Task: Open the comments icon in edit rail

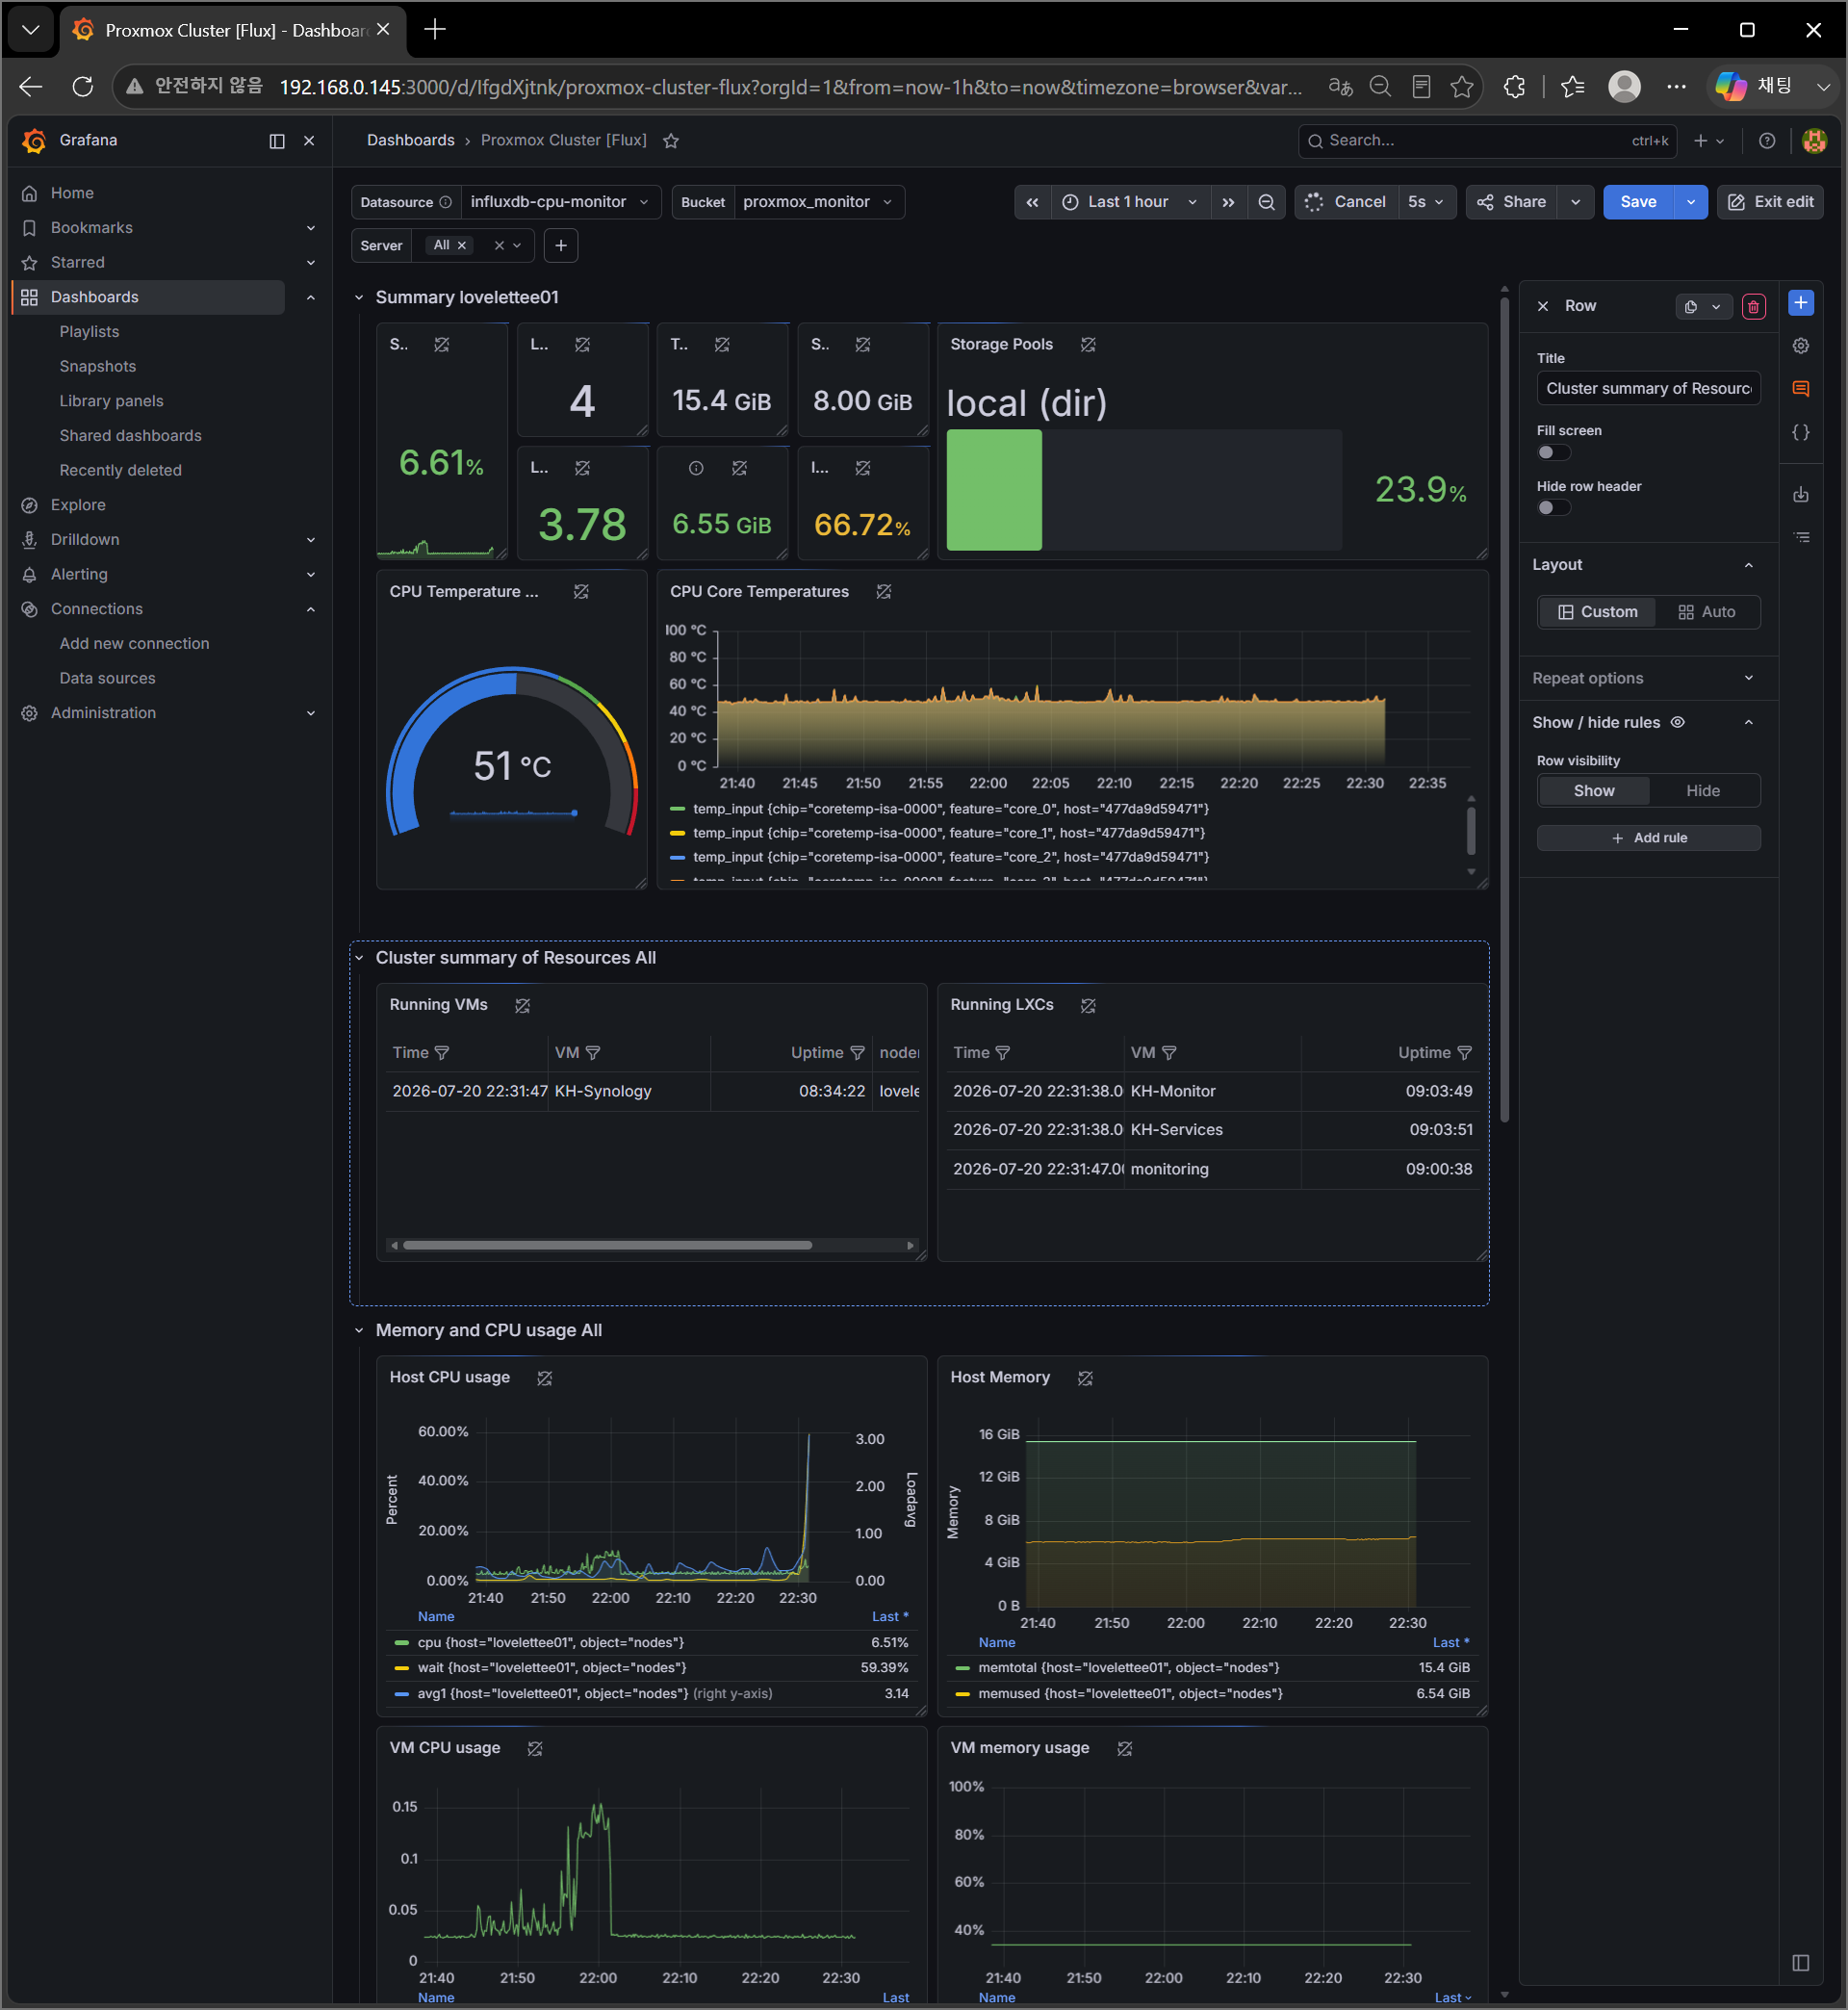Action: (x=1800, y=389)
